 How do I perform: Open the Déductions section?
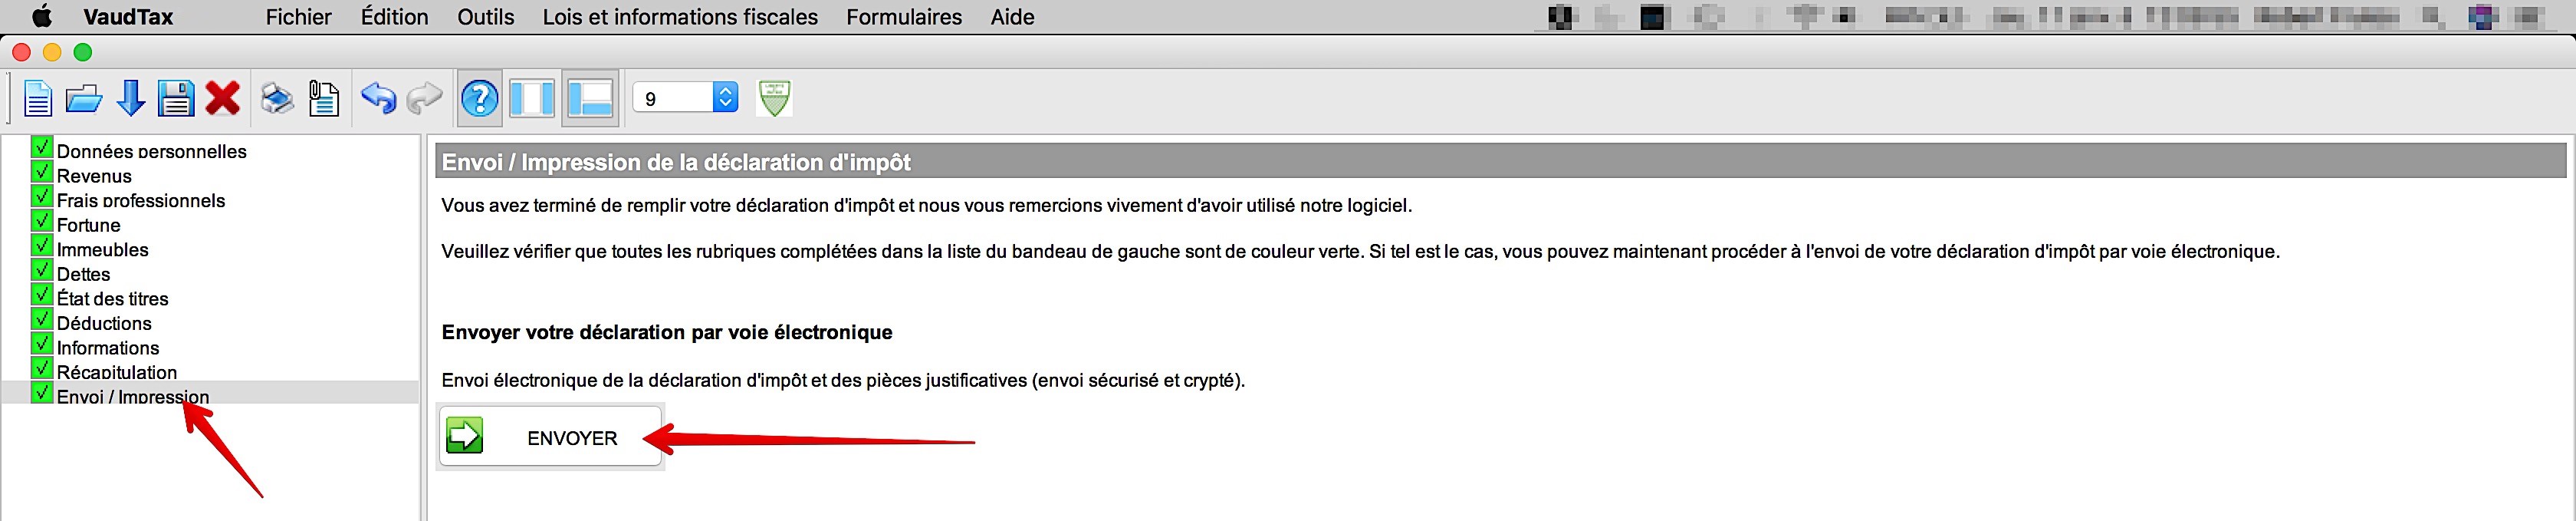104,323
